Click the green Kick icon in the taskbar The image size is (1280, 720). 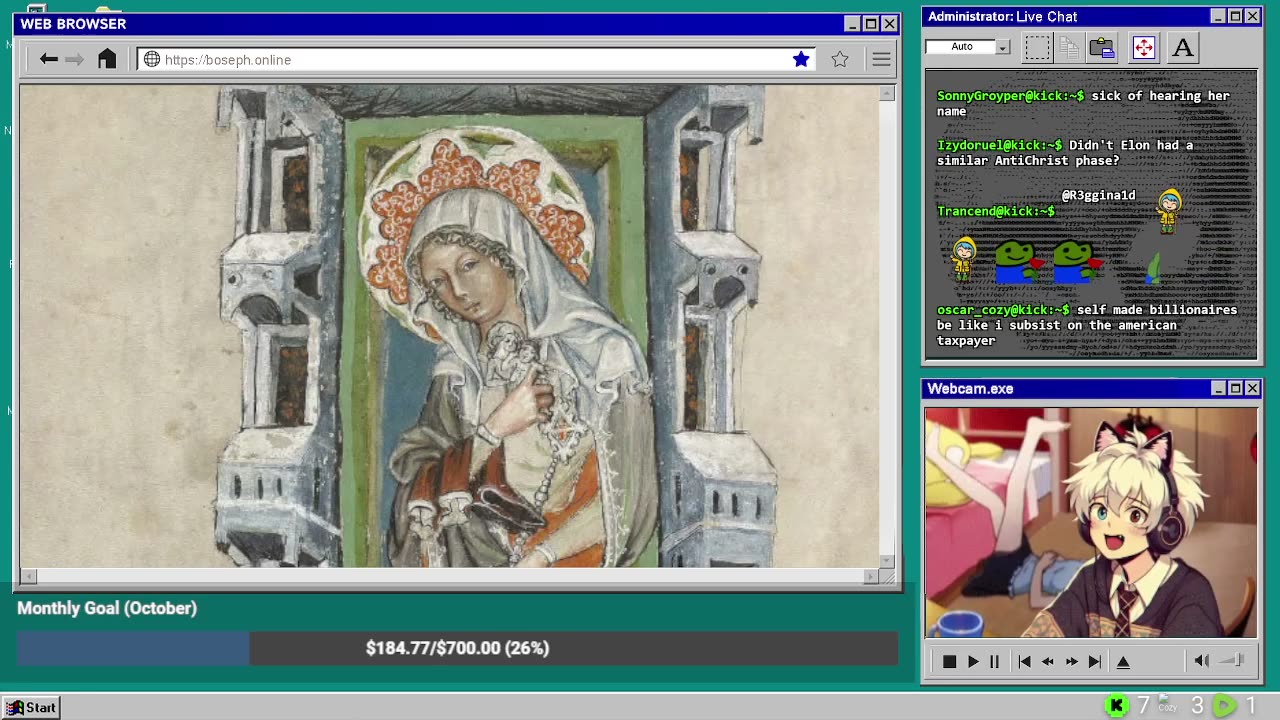point(1117,707)
